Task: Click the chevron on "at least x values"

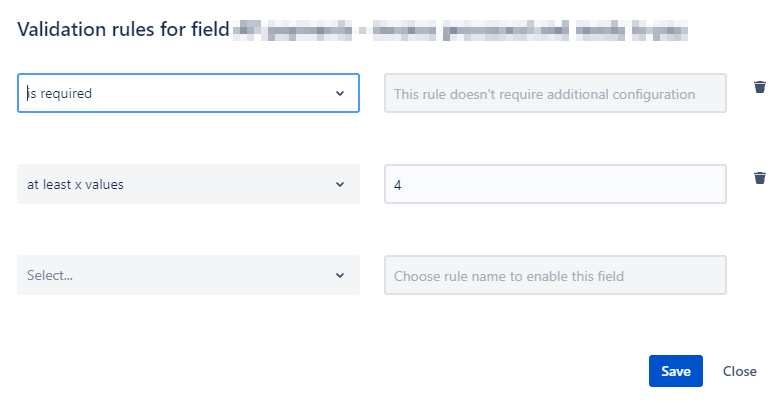Action: [340, 184]
